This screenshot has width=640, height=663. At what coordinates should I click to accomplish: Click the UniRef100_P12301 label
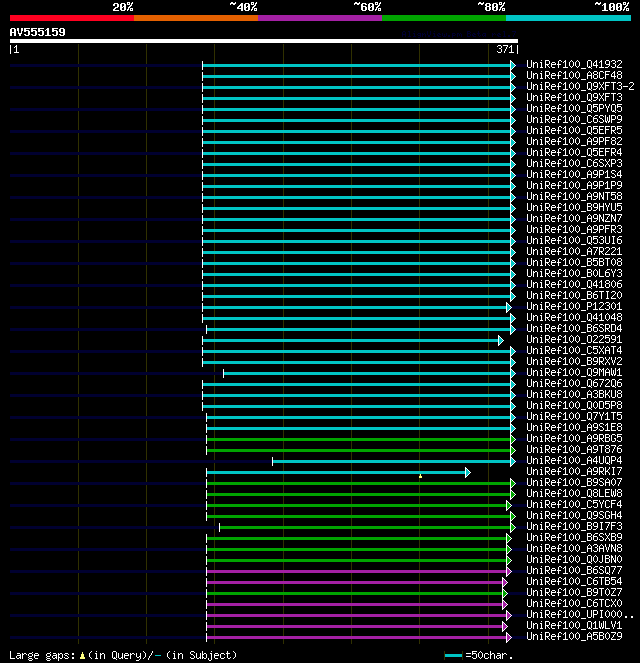[x=574, y=306]
